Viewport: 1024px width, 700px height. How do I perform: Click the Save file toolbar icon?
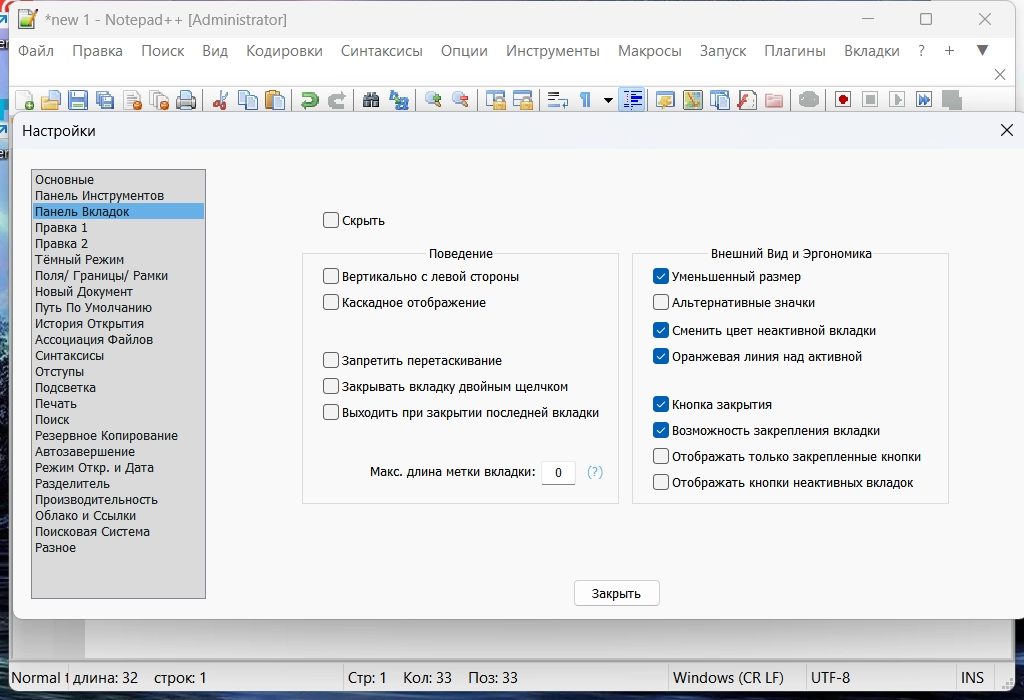[77, 100]
